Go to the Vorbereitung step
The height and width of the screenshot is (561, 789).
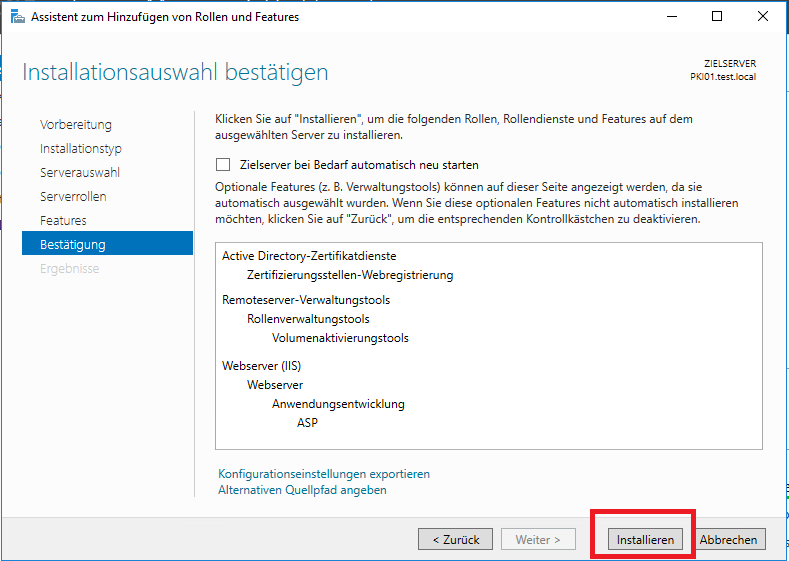76,125
